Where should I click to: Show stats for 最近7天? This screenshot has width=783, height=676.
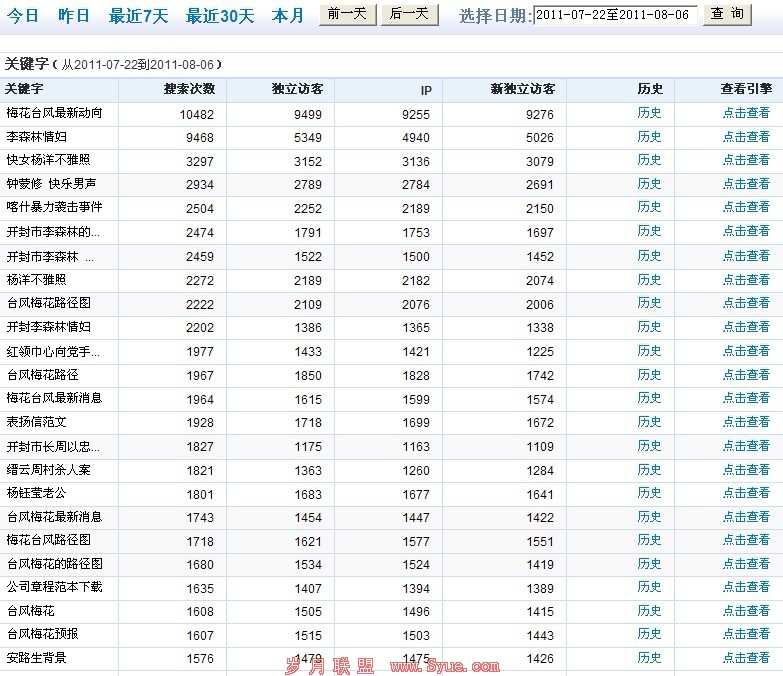(x=138, y=16)
